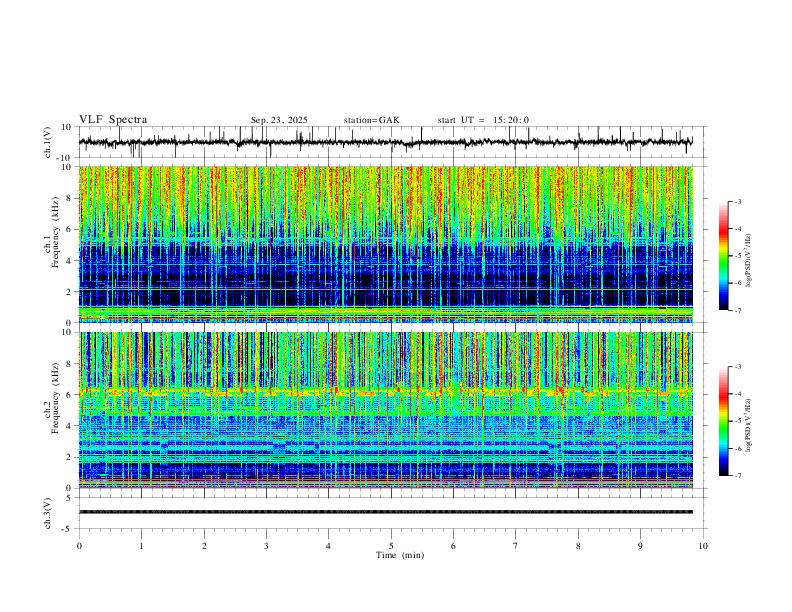This screenshot has width=792, height=612.
Task: Click the "-10" tick on ch.1(V) axis
Action: 65,158
